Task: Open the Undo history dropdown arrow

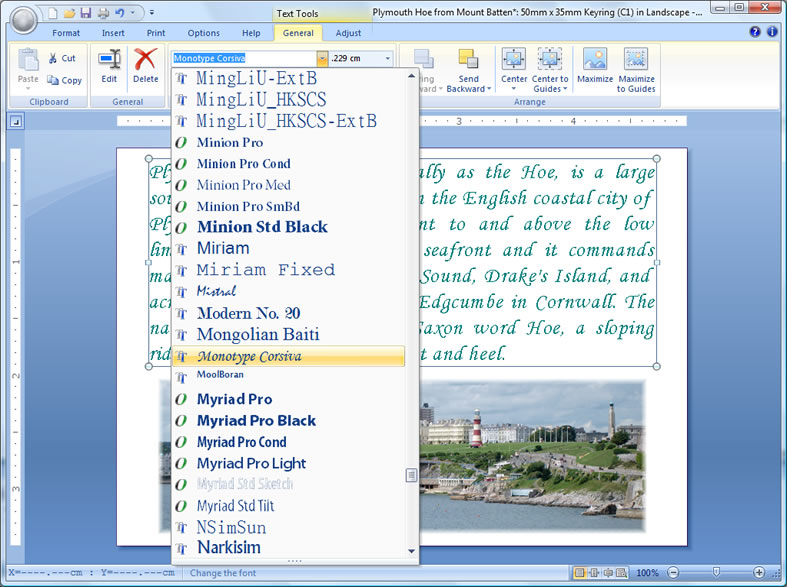Action: [133, 13]
